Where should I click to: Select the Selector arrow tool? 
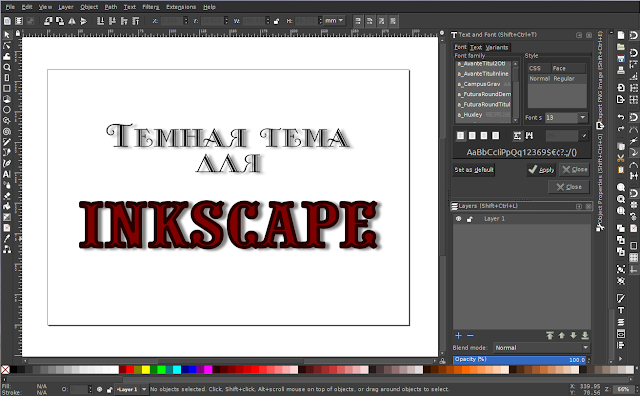[7, 35]
